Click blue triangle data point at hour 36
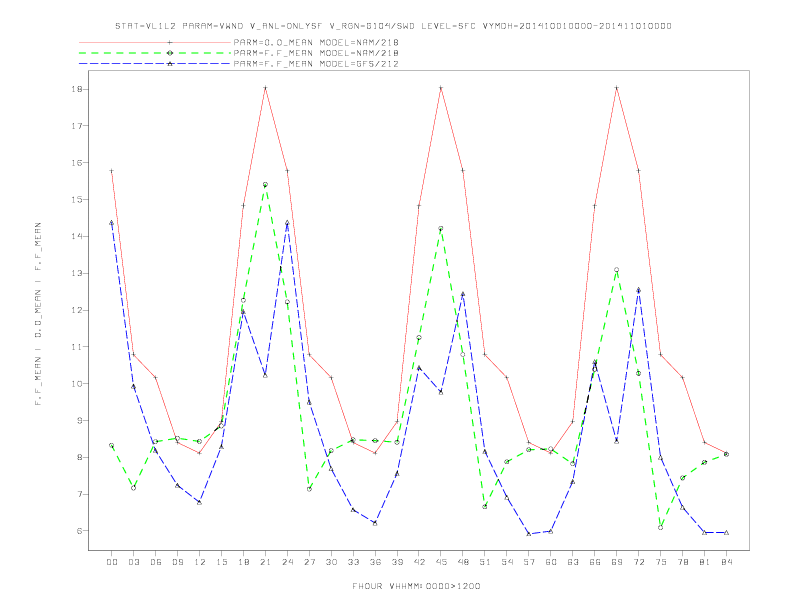This screenshot has width=792, height=612. (375, 523)
